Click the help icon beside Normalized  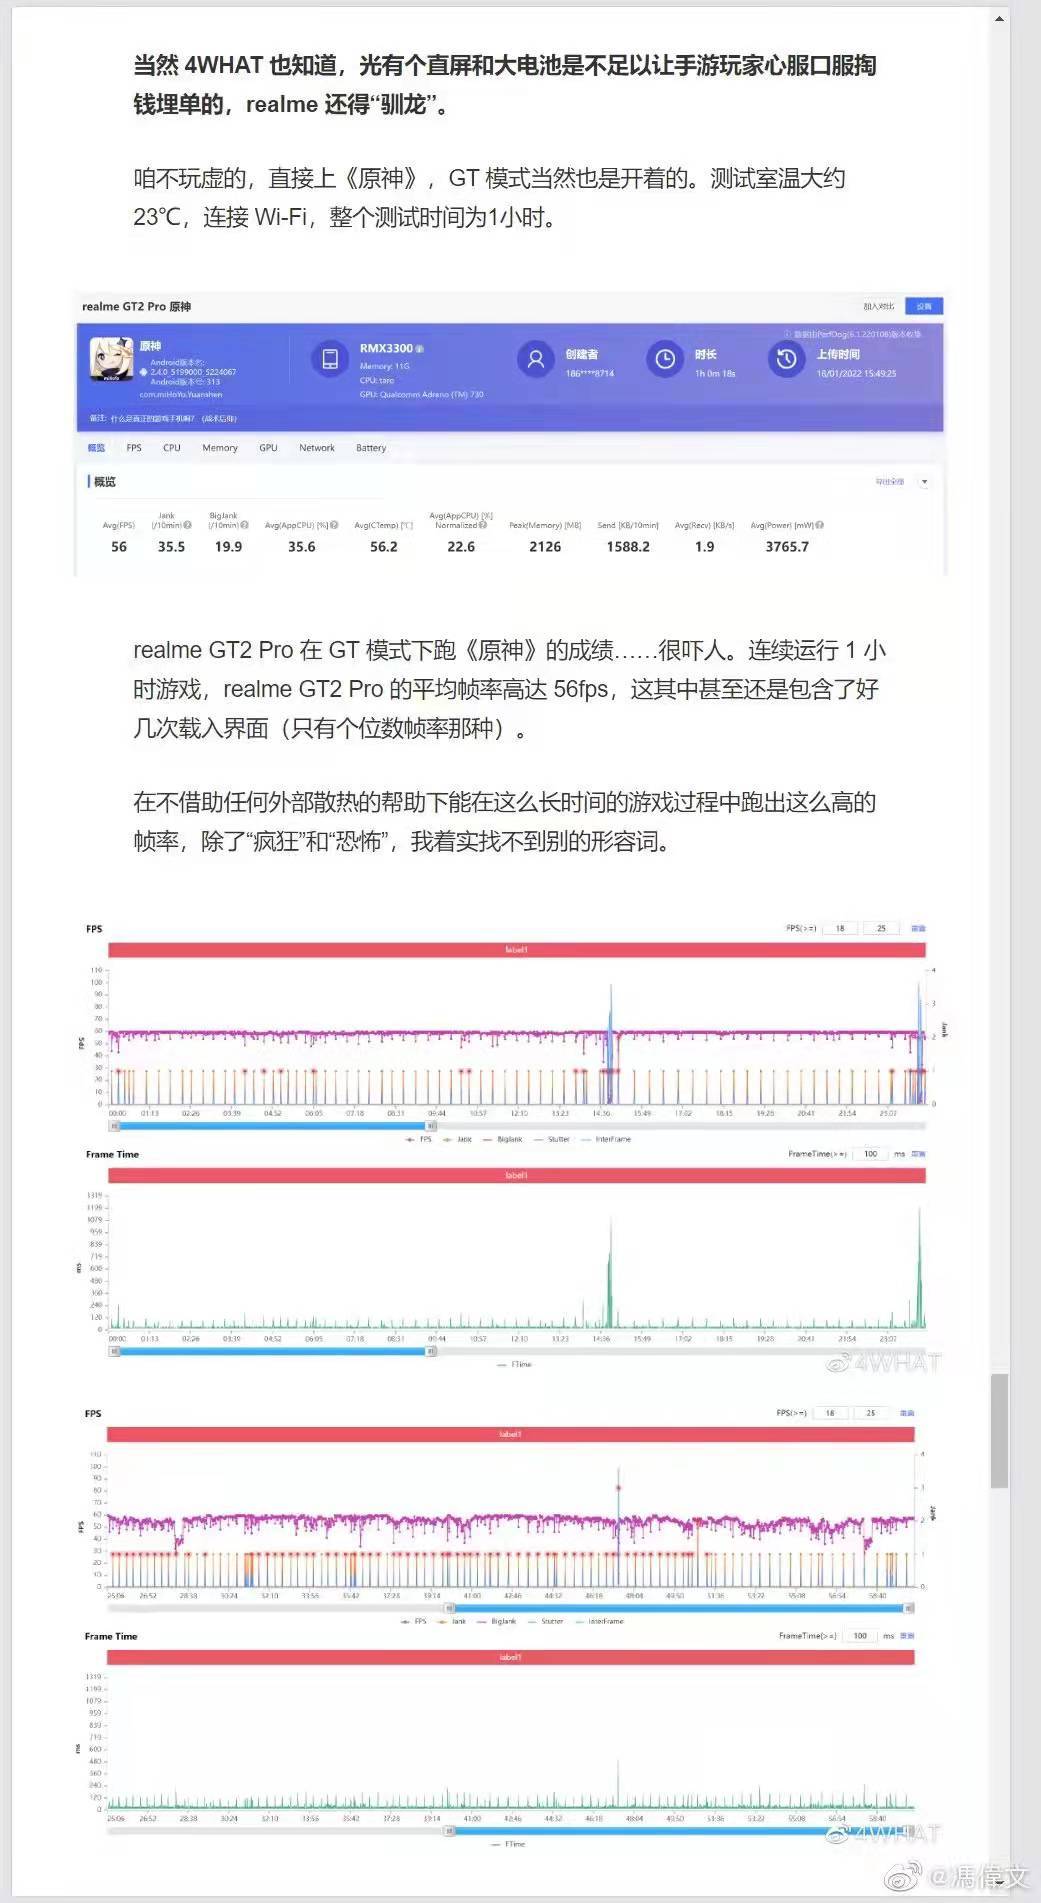[x=484, y=525]
